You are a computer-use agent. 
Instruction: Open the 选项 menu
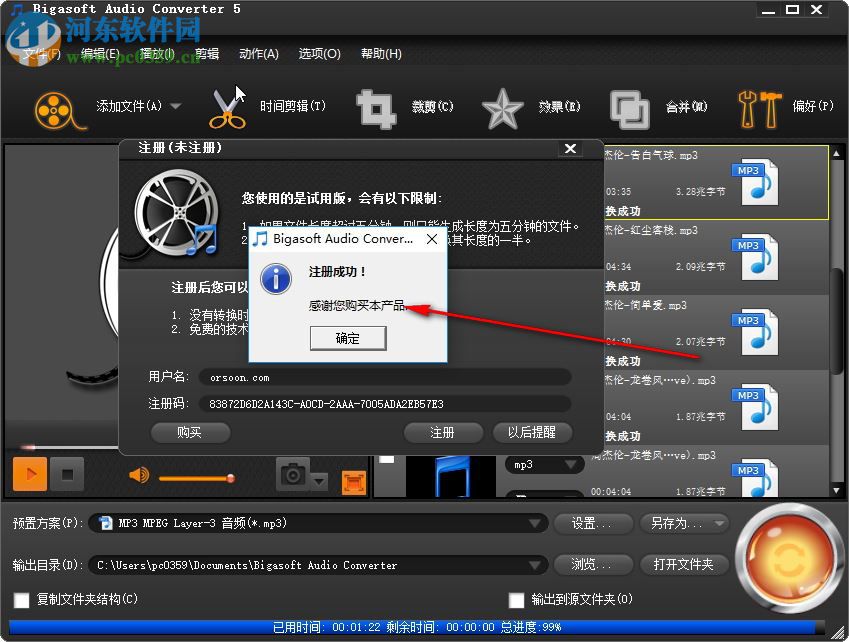tap(319, 53)
